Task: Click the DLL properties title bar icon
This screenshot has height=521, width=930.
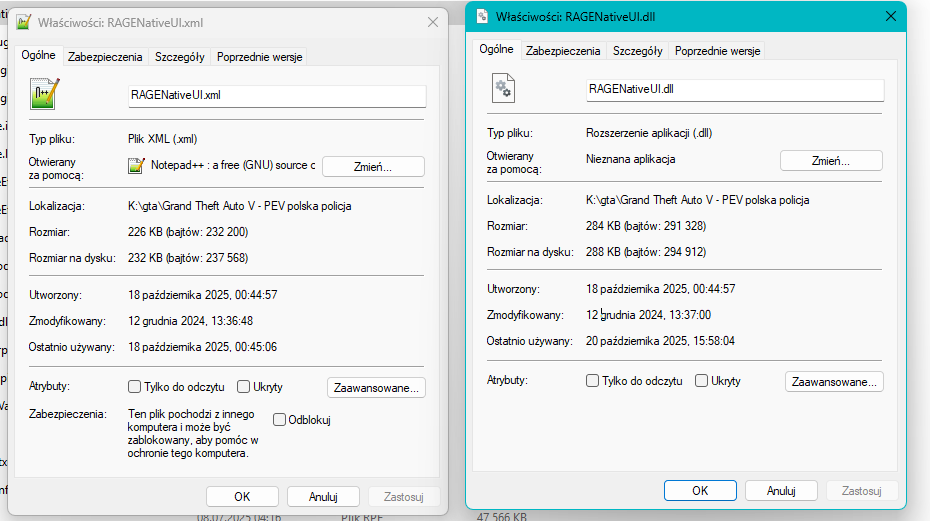Action: 482,16
